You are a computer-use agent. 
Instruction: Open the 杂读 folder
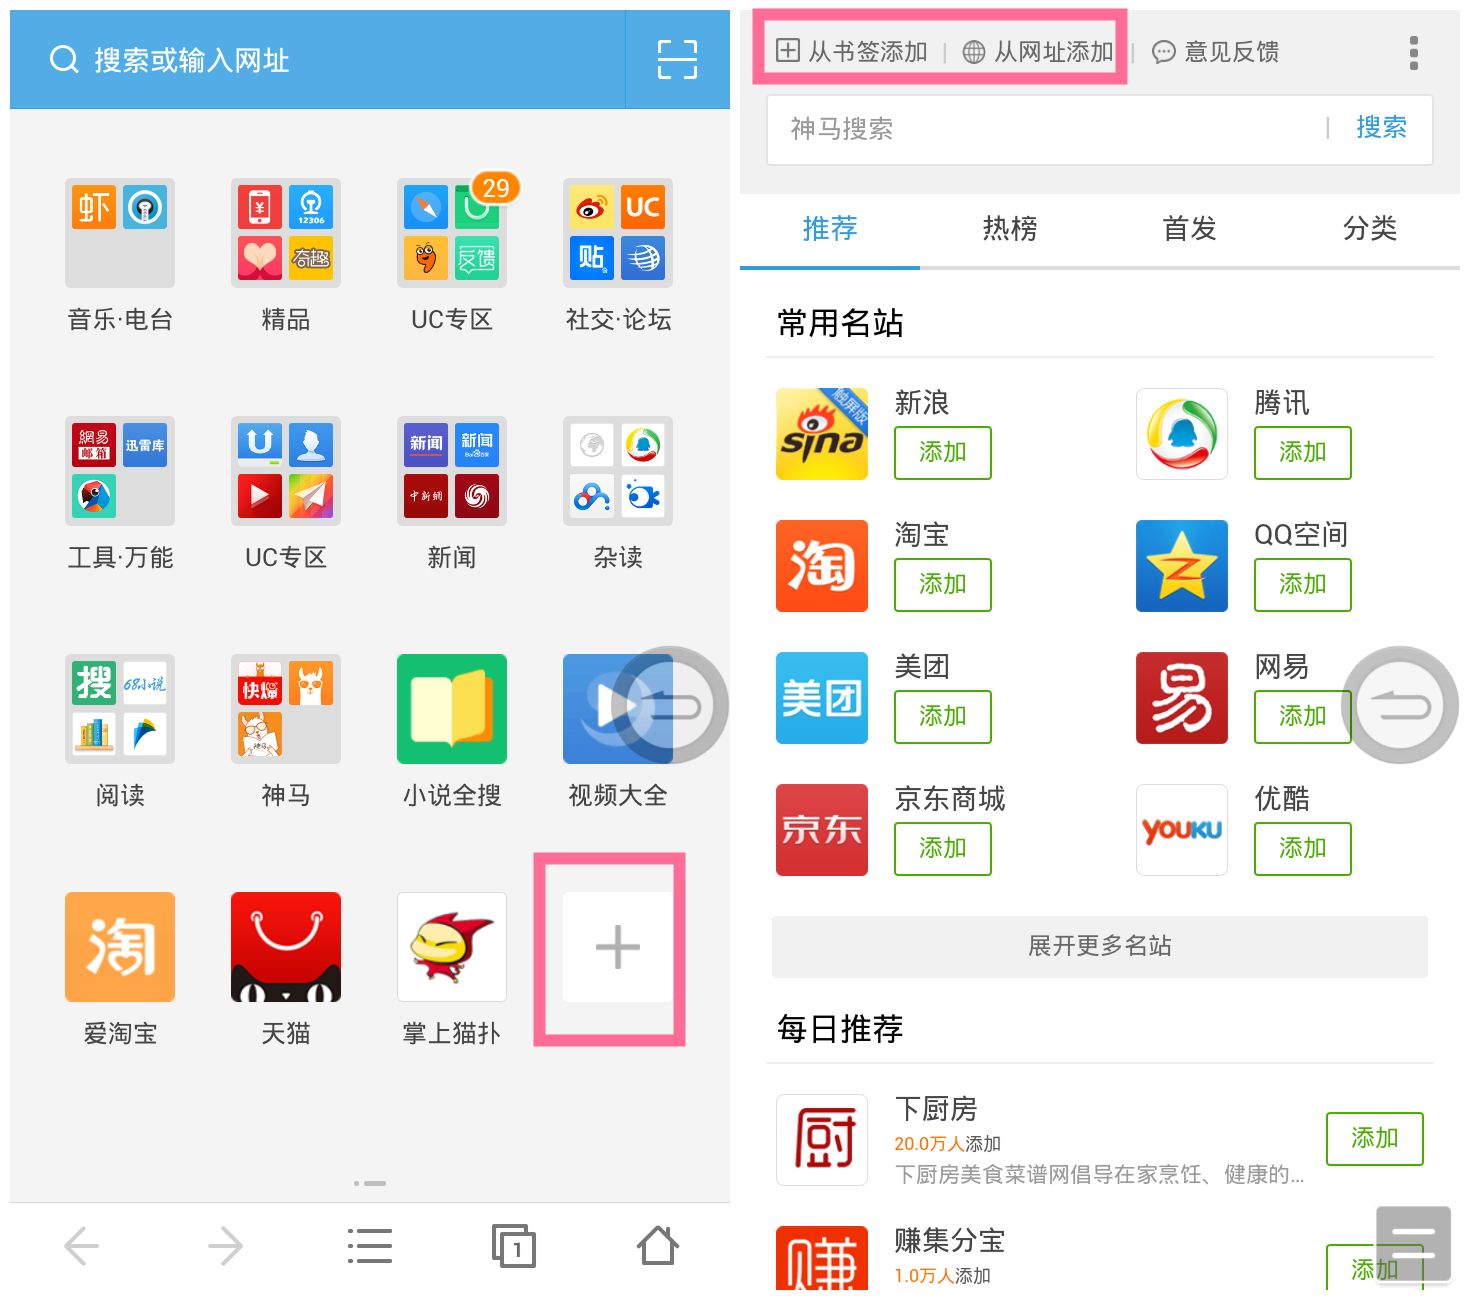click(x=618, y=471)
